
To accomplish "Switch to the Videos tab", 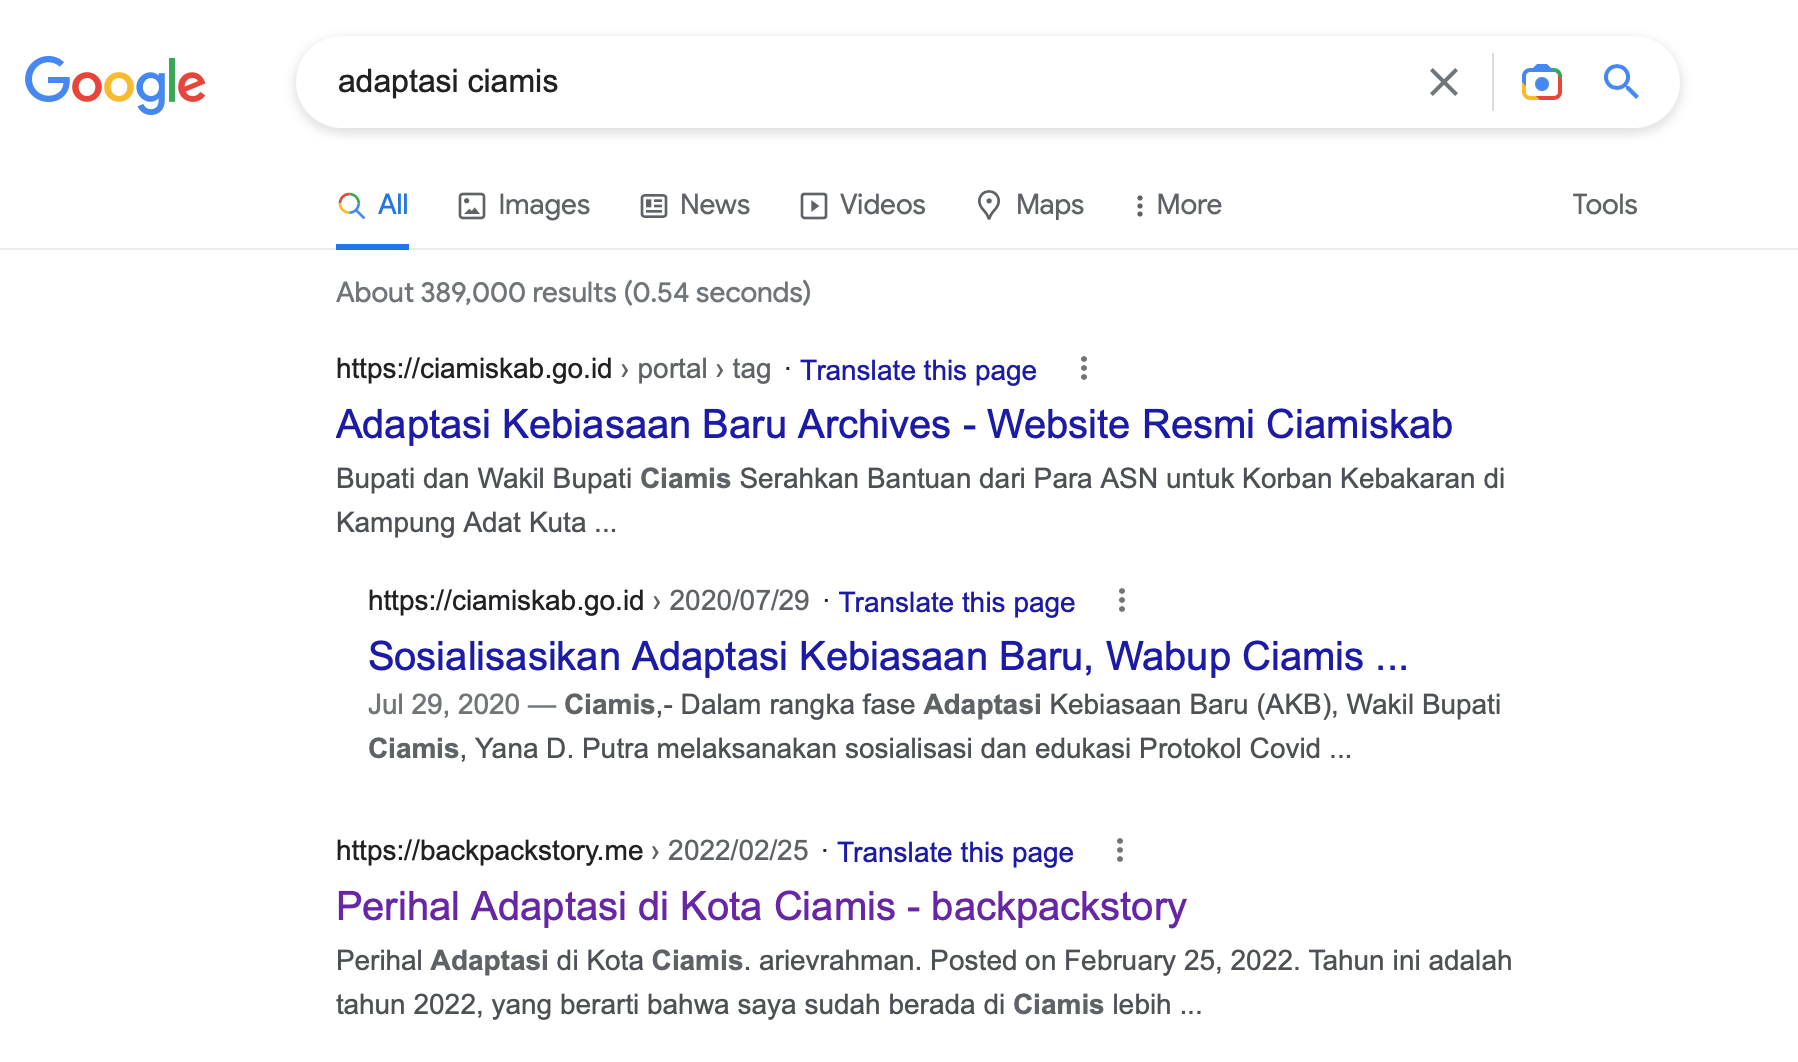I will (863, 205).
